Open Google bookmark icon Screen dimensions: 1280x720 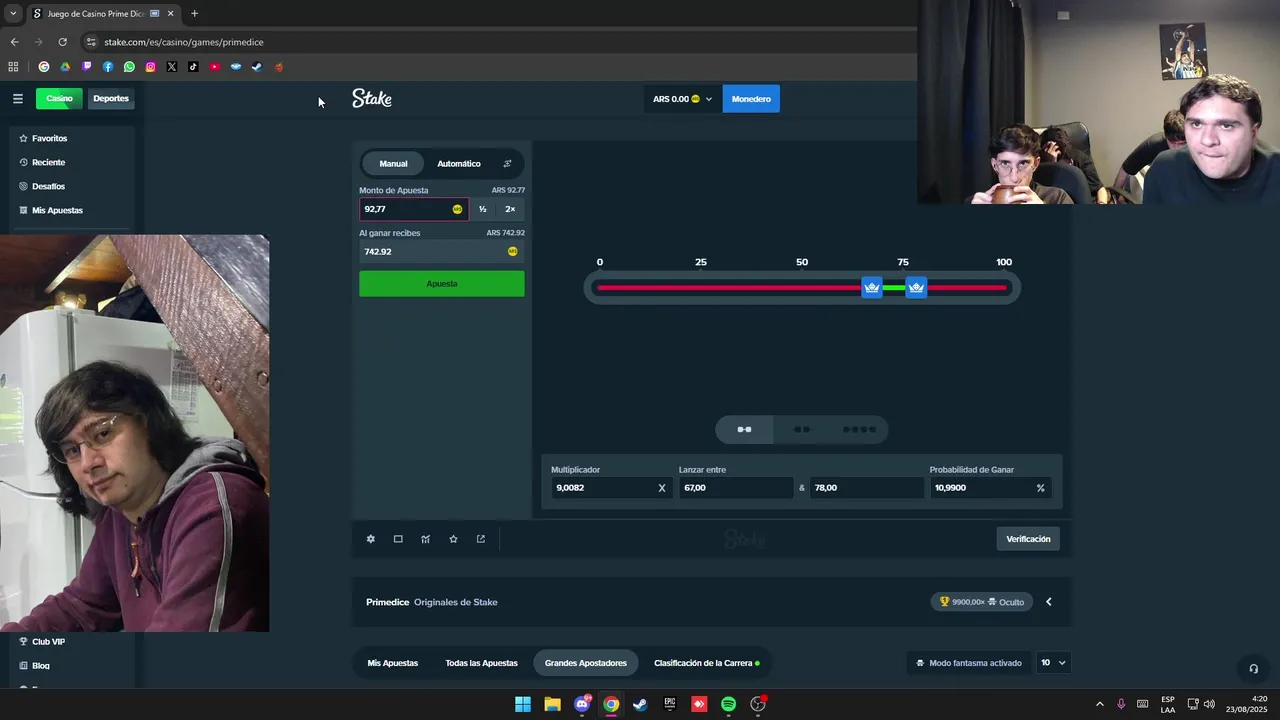pos(44,67)
